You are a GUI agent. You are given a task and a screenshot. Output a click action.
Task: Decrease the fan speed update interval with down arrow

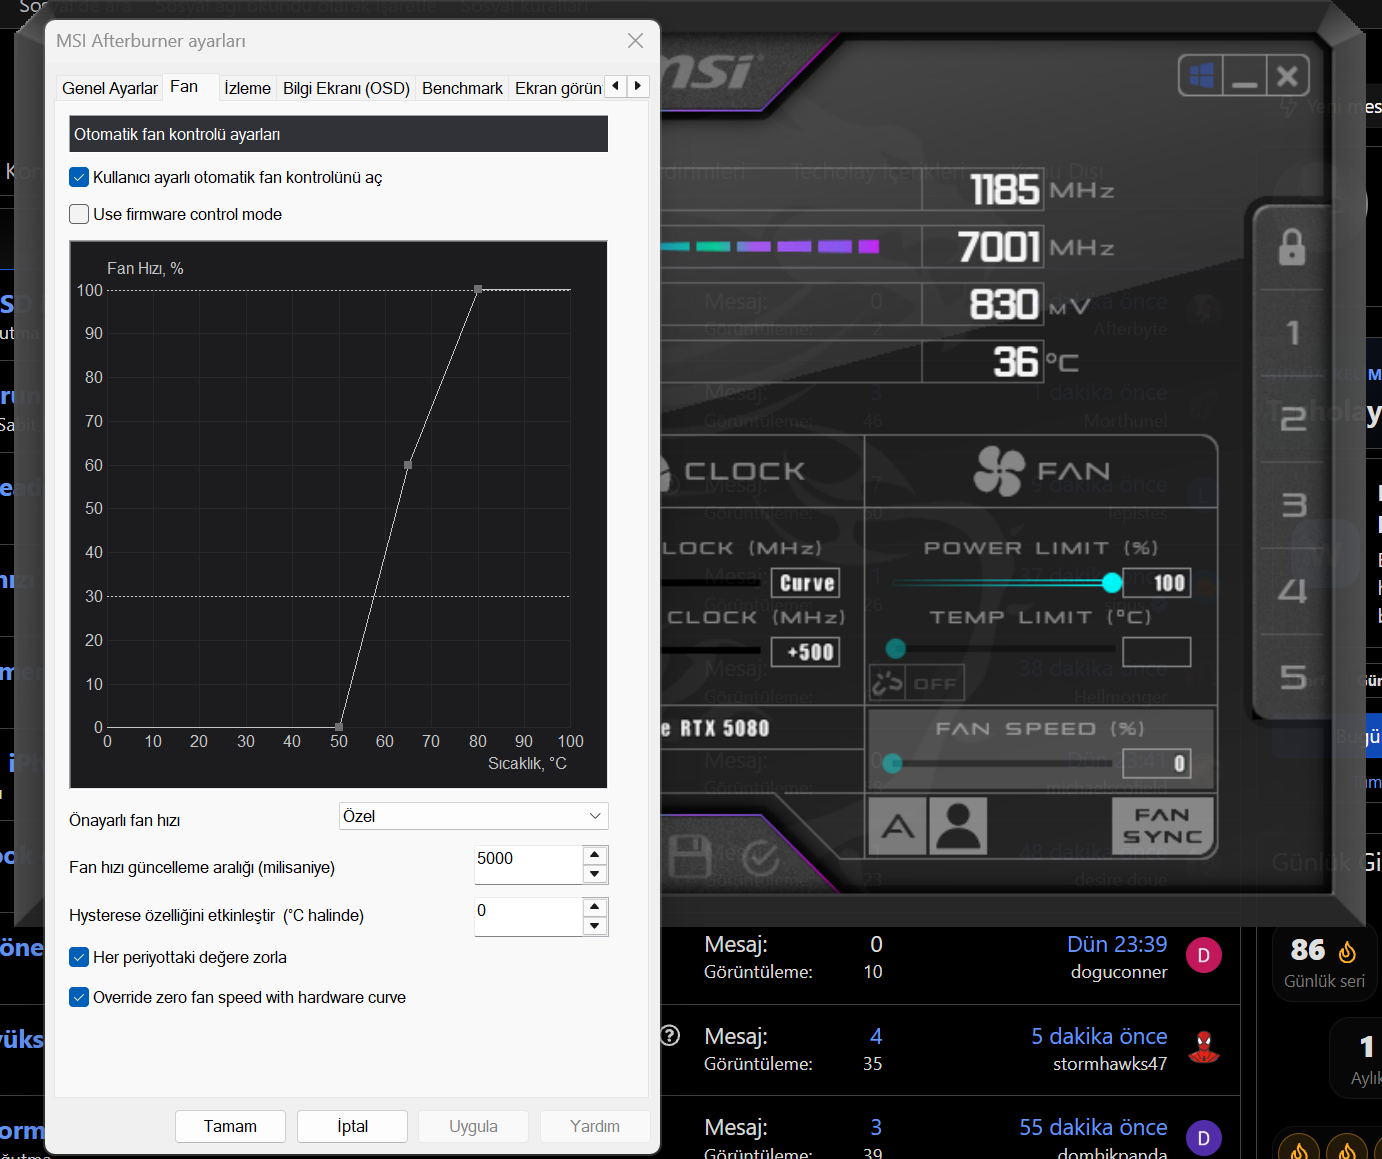tap(595, 874)
